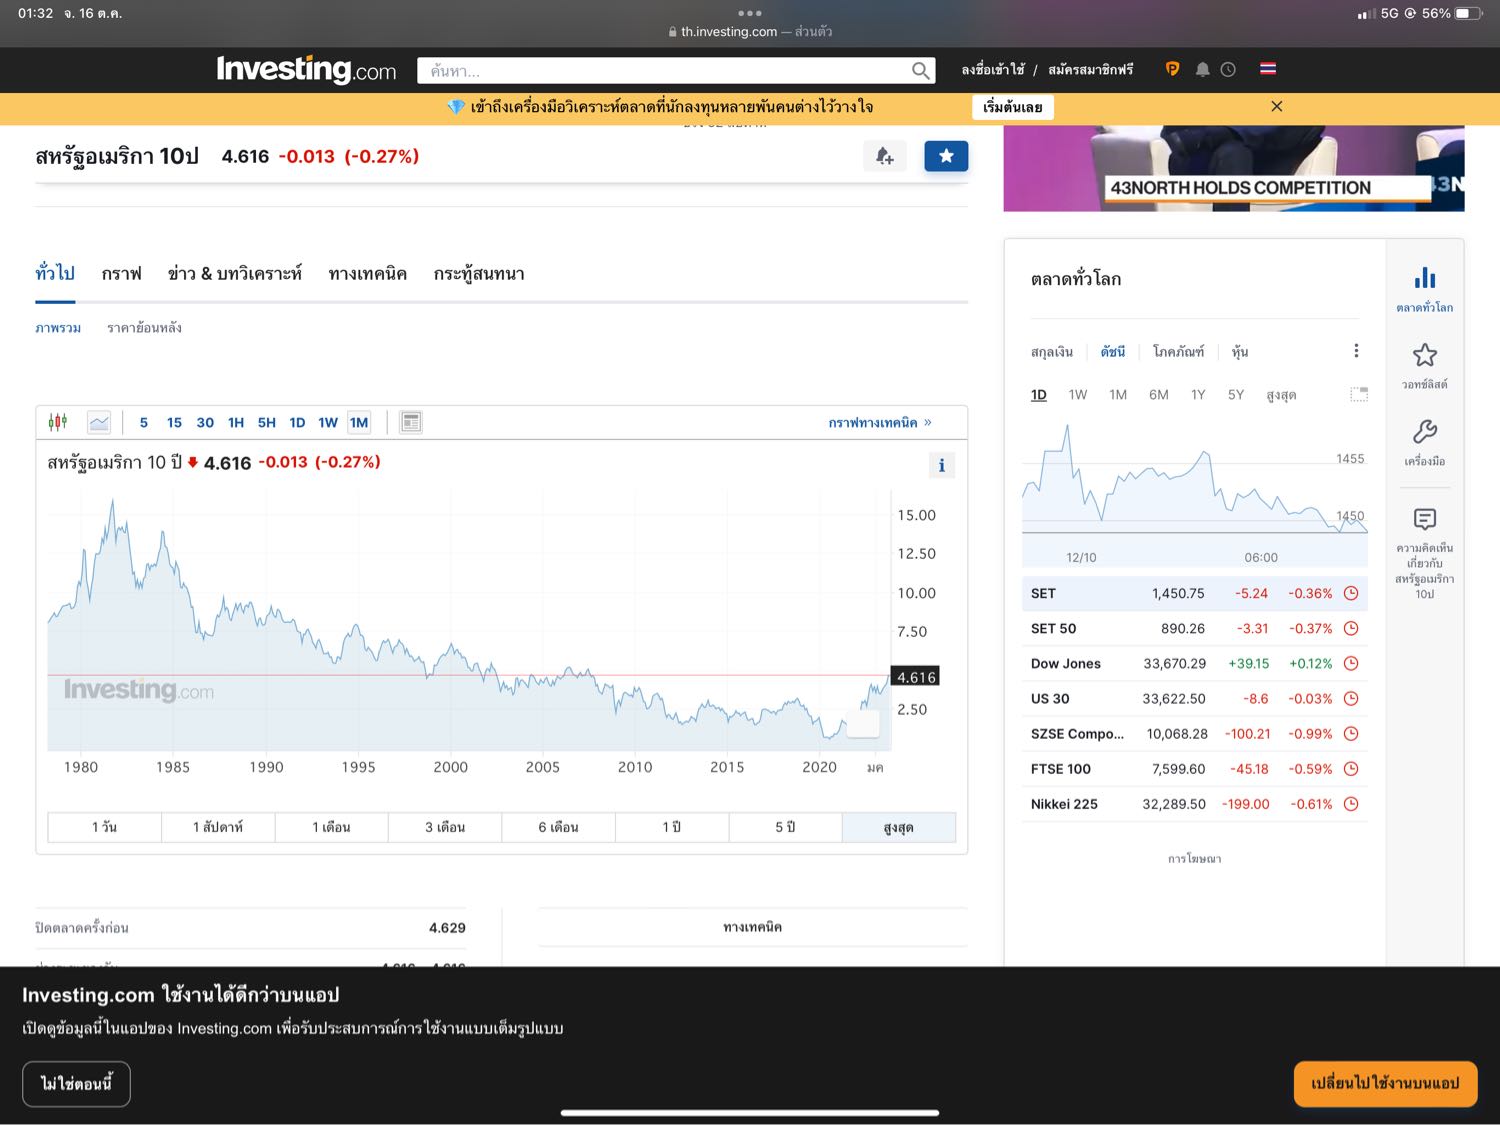Select the 5-minute chart interval
The image size is (1500, 1125).
pyautogui.click(x=144, y=423)
